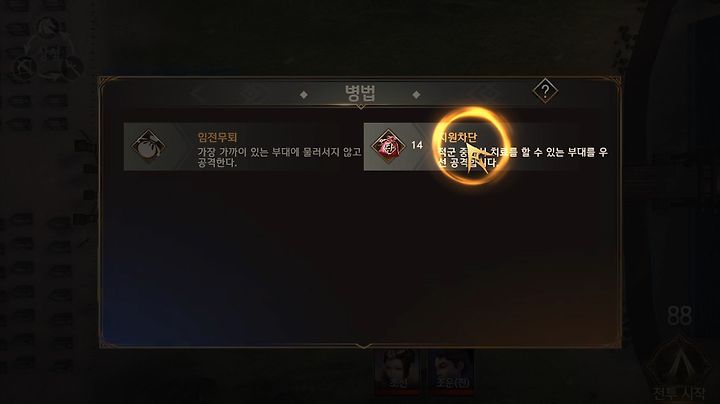
Task: Click the downward chevron at dialog bottom edge
Action: pyautogui.click(x=364, y=346)
